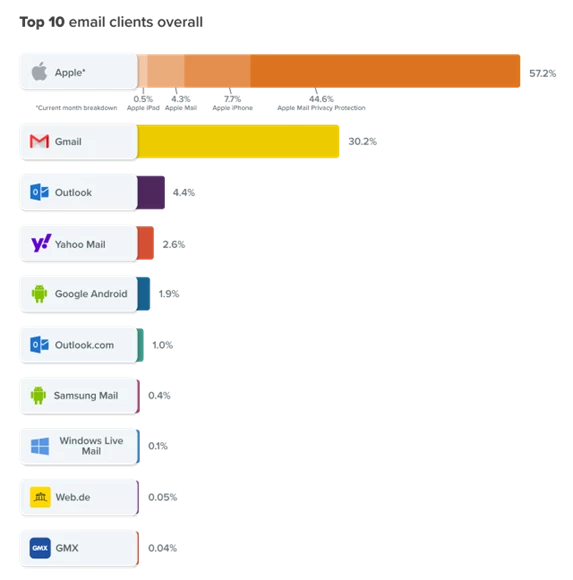Click the Apple logo icon

pyautogui.click(x=39, y=71)
